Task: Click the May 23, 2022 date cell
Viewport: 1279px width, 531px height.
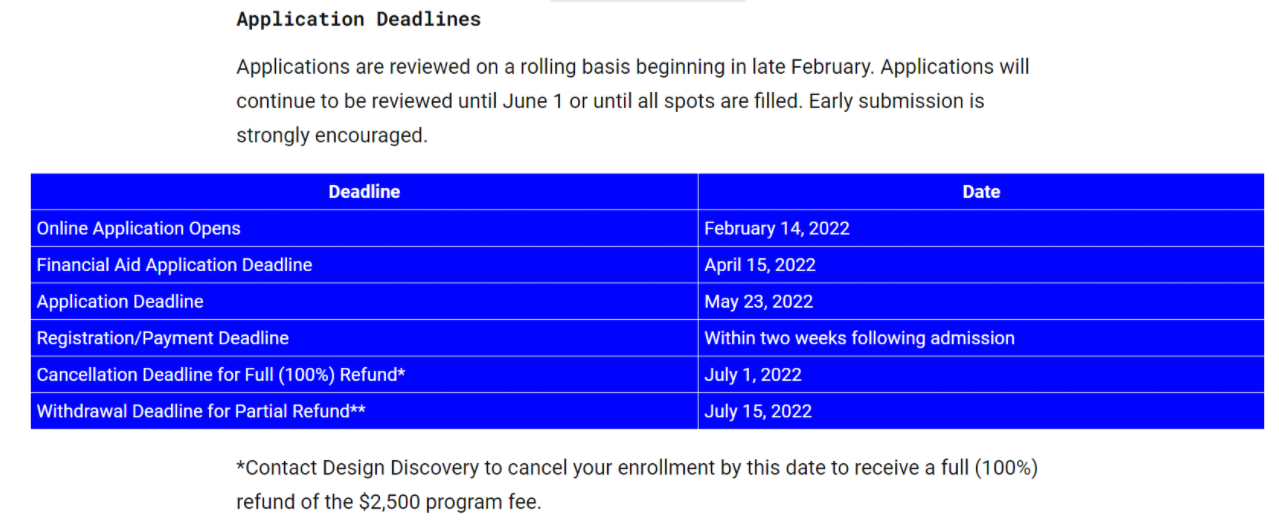Action: pyautogui.click(x=759, y=301)
